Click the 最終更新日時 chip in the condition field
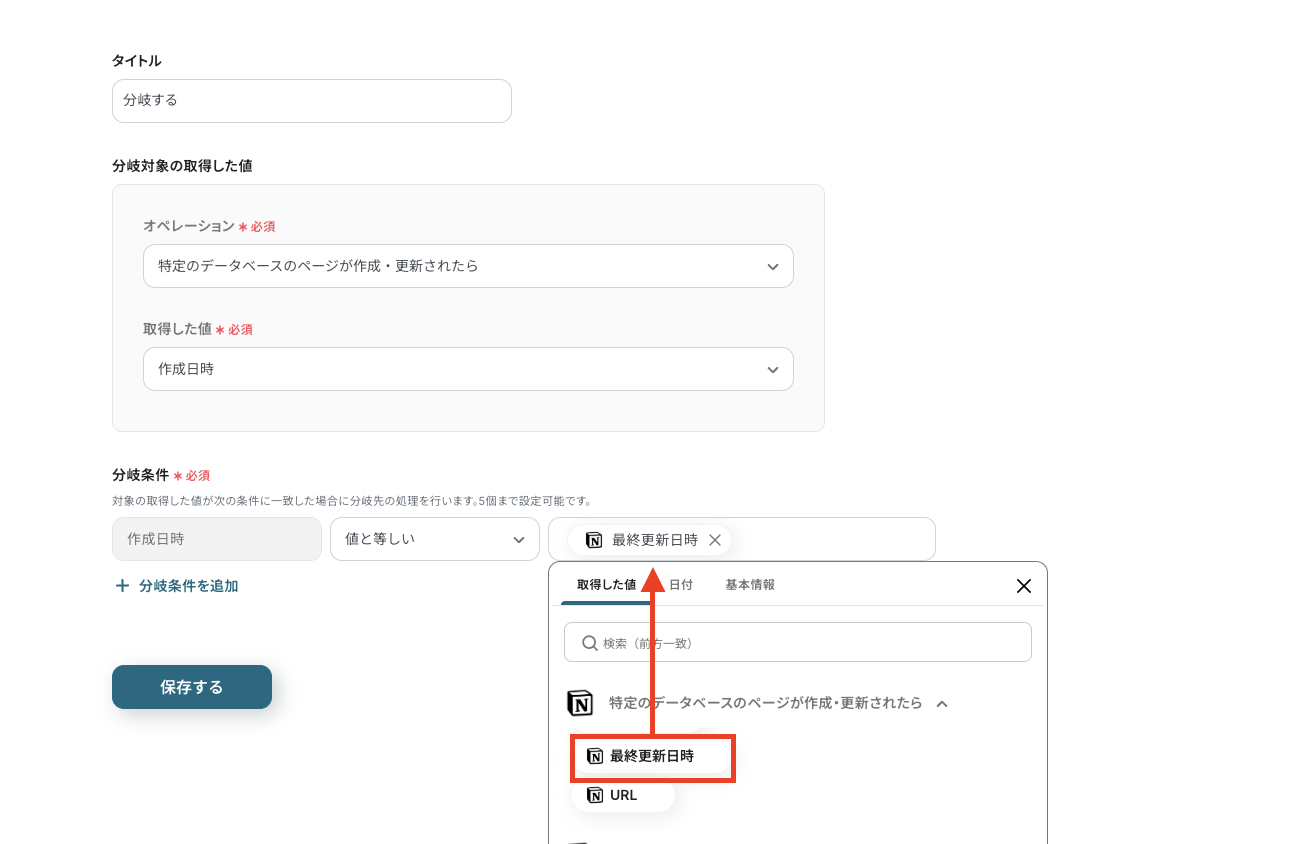This screenshot has width=1302, height=844. pyautogui.click(x=649, y=540)
